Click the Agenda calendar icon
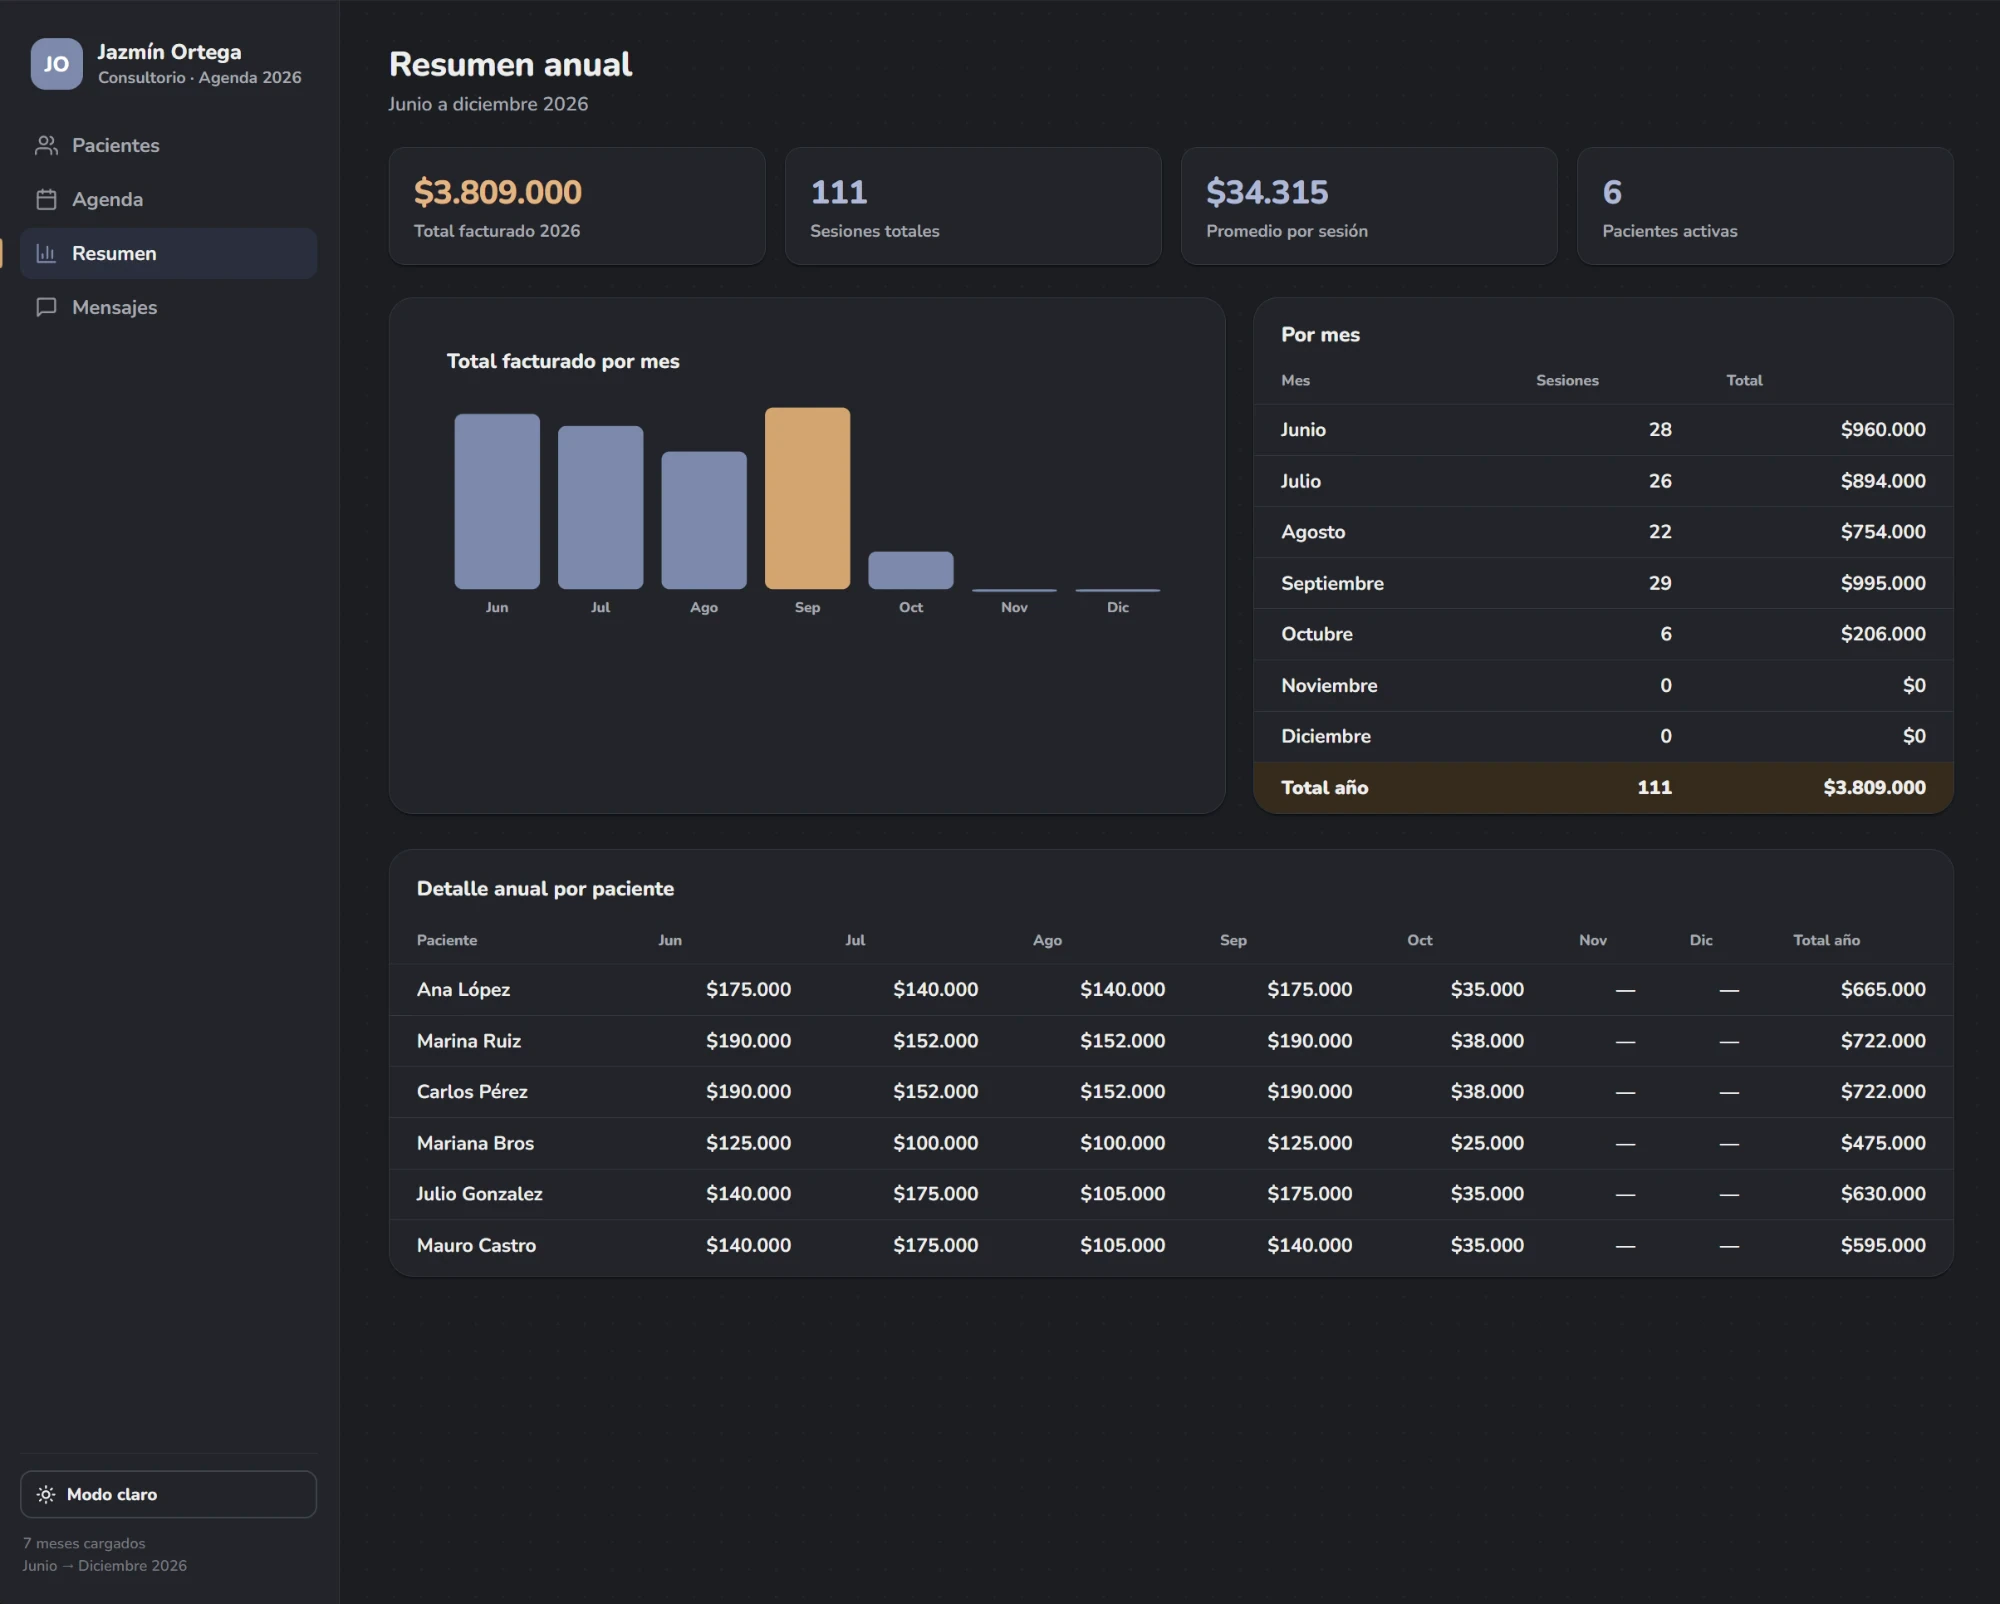 pos(46,199)
